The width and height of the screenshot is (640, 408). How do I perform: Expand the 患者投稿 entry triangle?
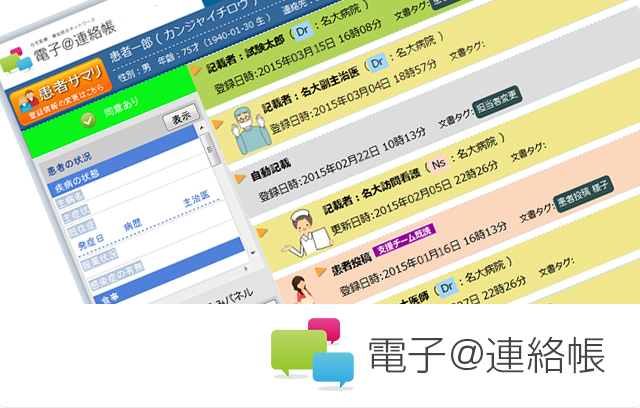pyautogui.click(x=320, y=271)
